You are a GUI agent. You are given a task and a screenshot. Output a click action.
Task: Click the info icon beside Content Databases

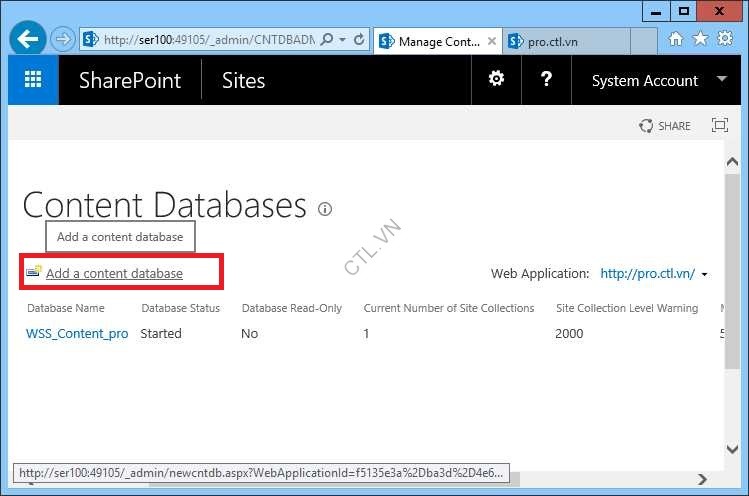tap(325, 209)
